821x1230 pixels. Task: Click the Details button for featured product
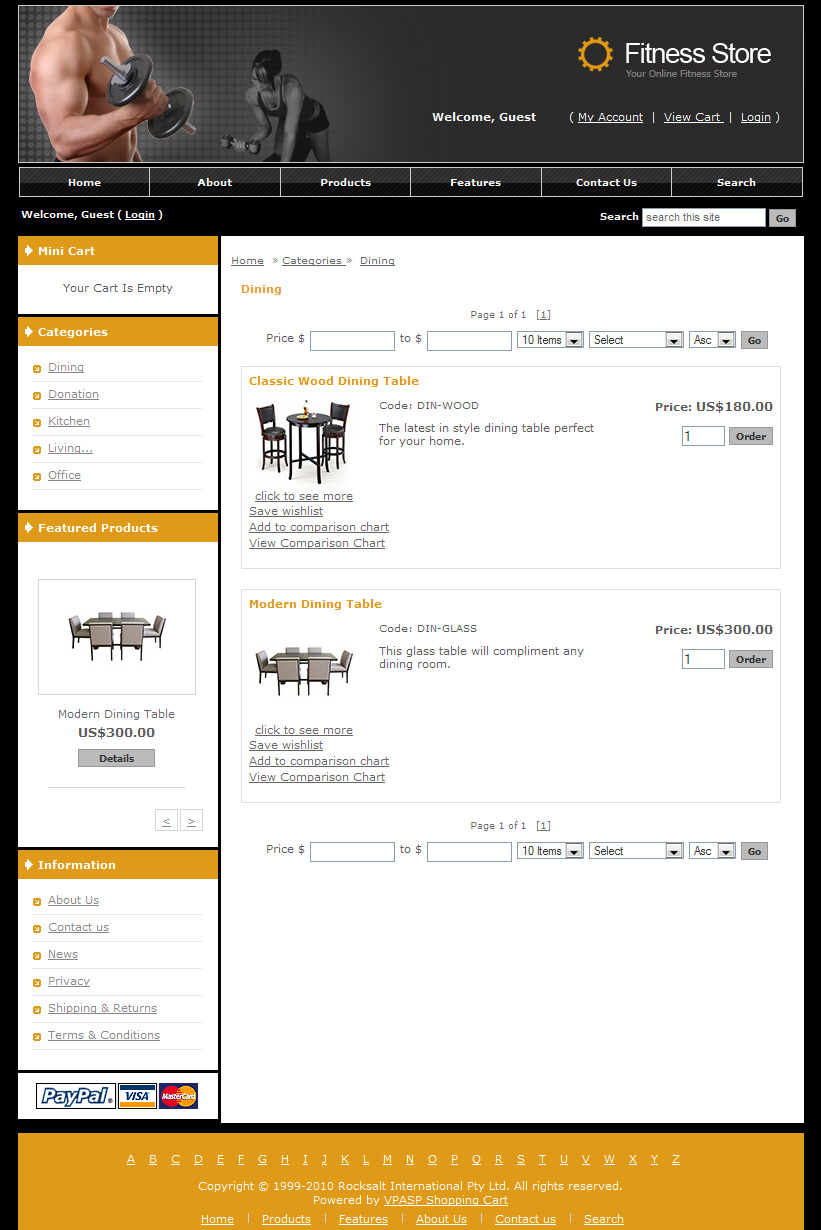coord(116,758)
